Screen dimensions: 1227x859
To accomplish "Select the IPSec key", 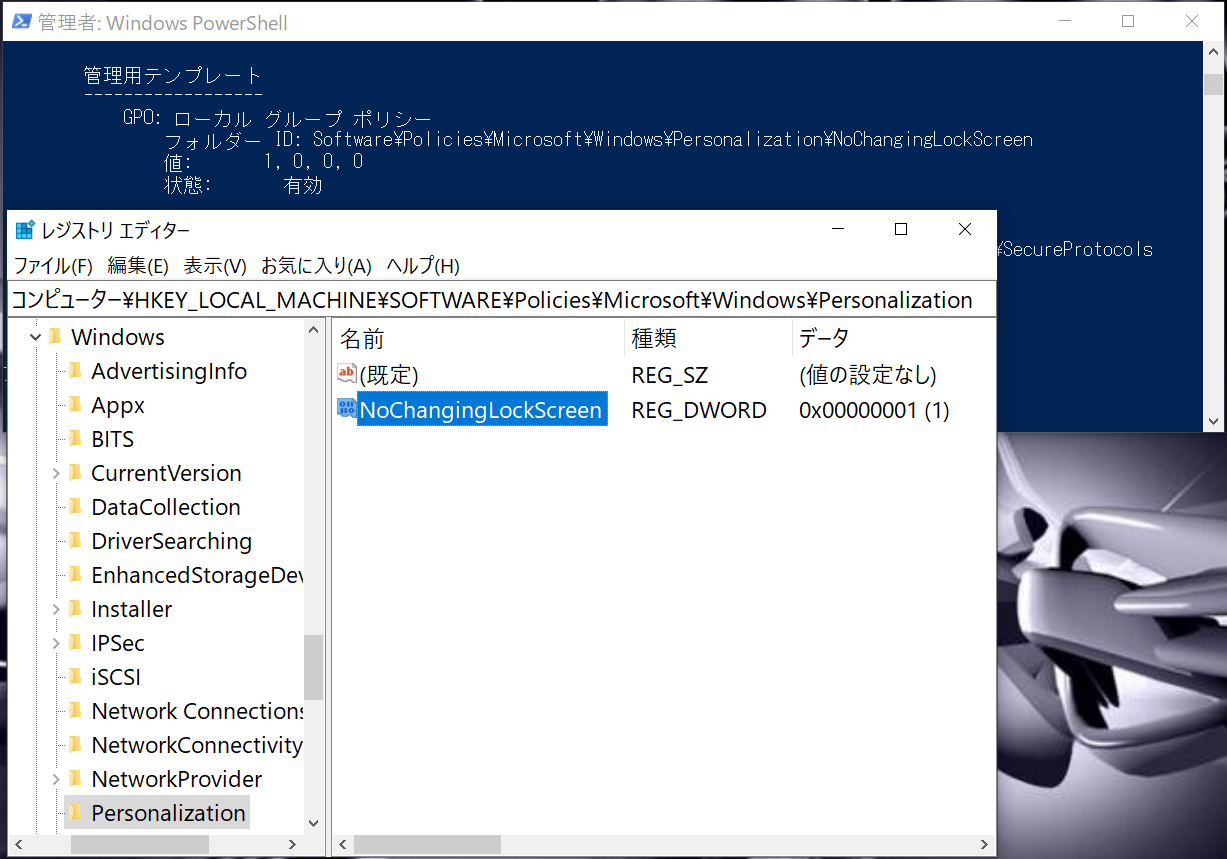I will coord(118,643).
